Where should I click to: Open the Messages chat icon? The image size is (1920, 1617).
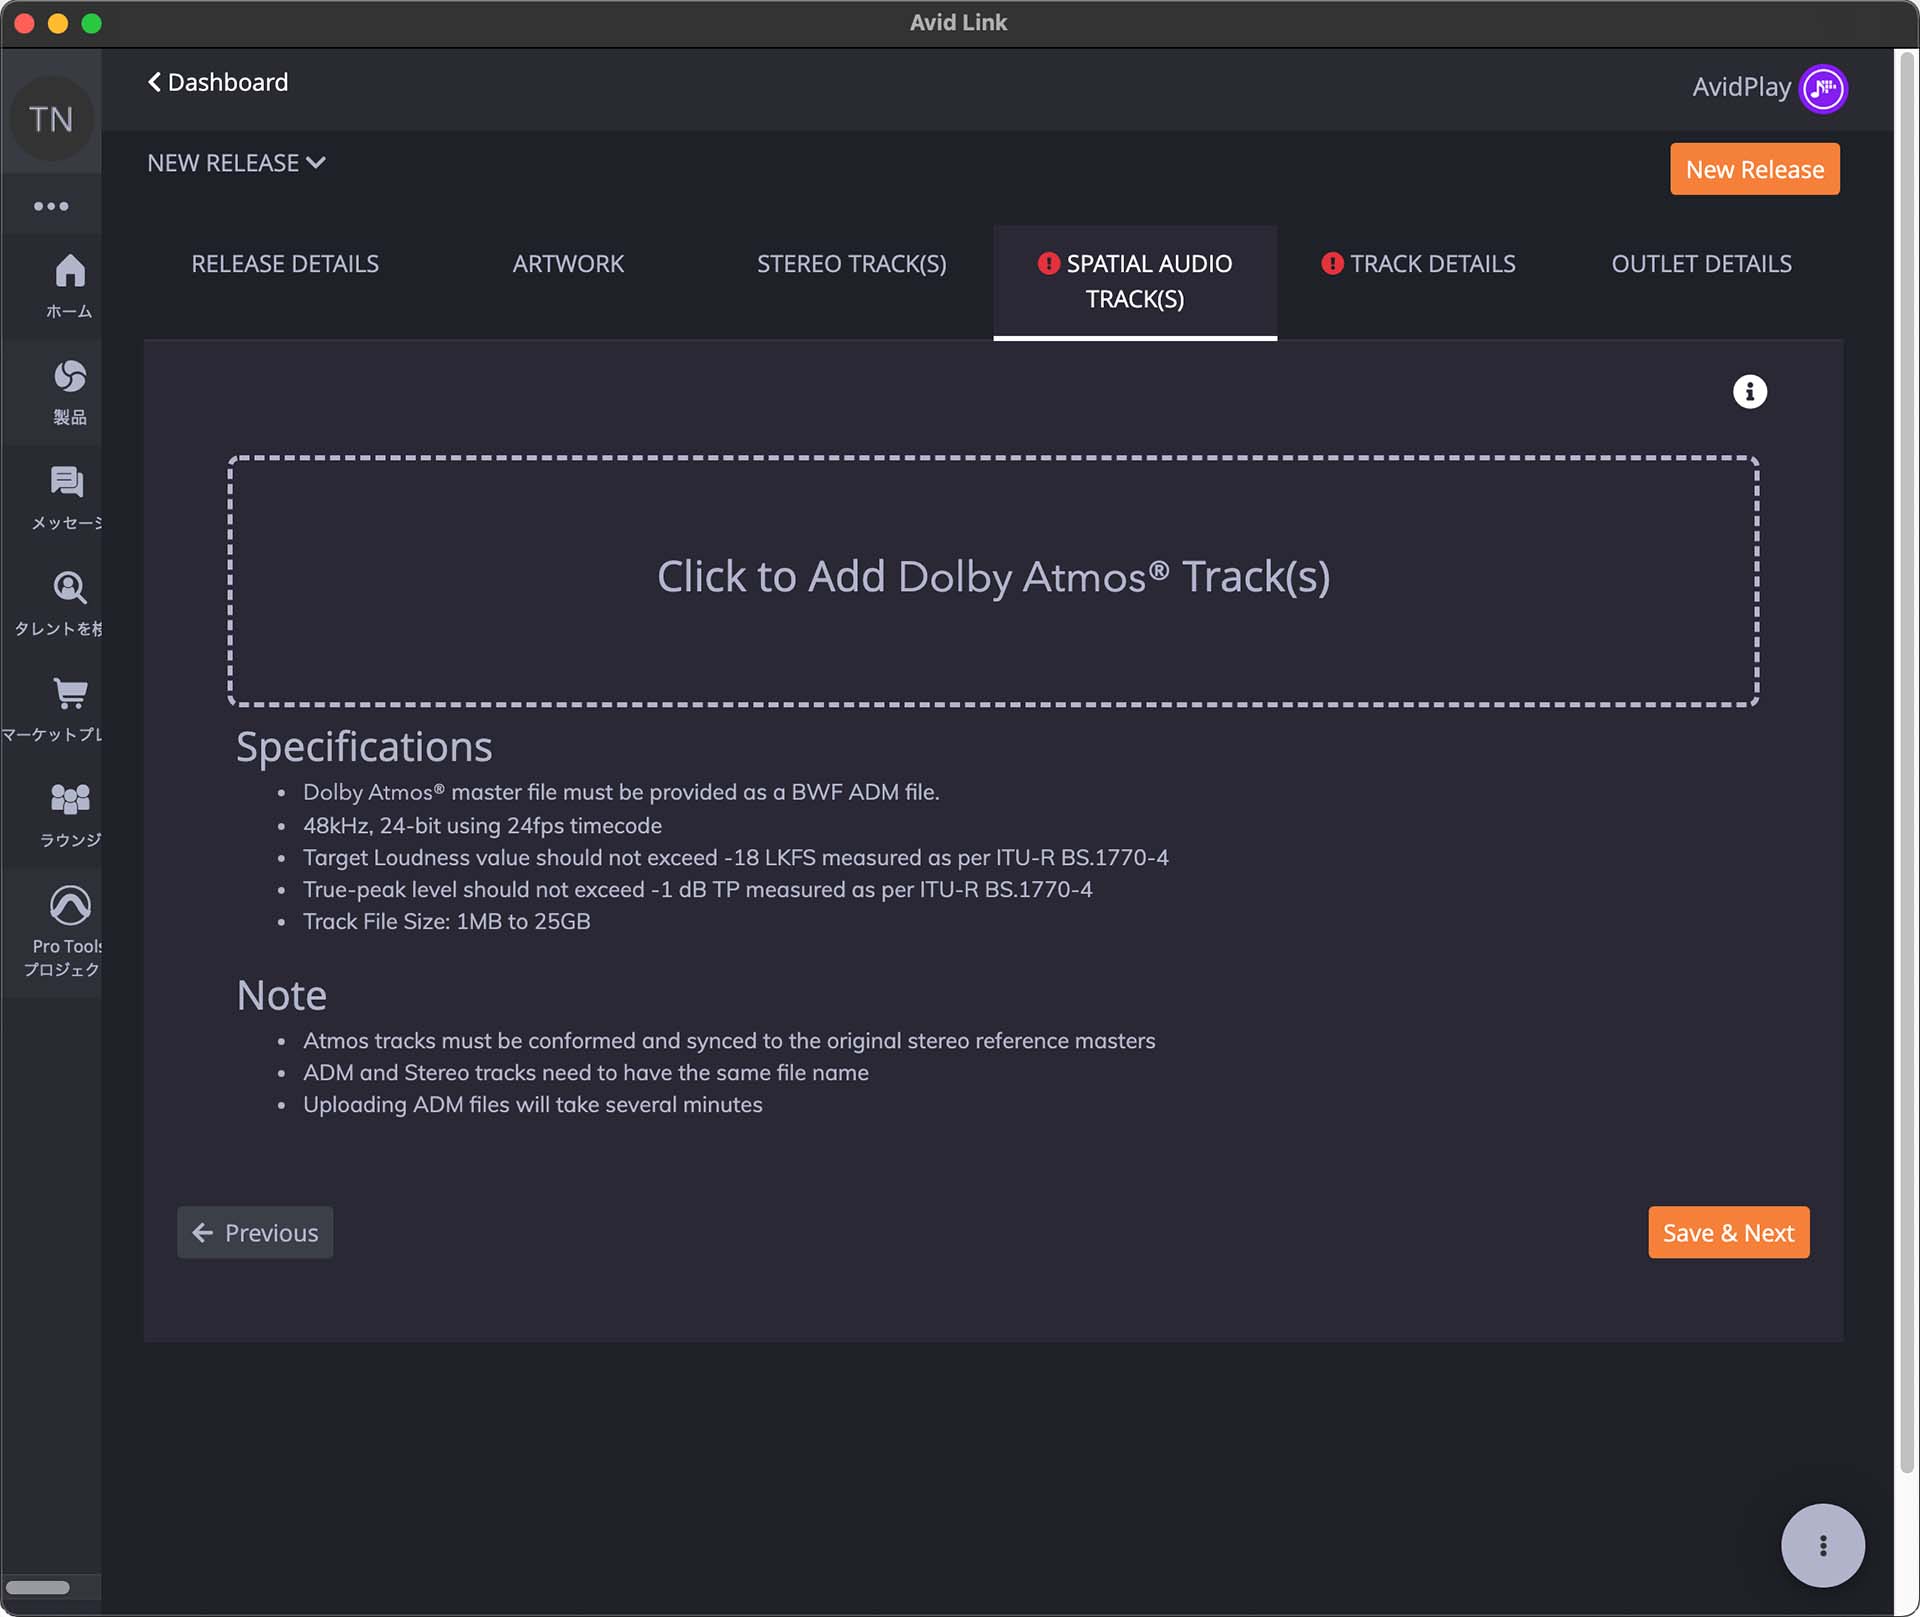point(67,483)
